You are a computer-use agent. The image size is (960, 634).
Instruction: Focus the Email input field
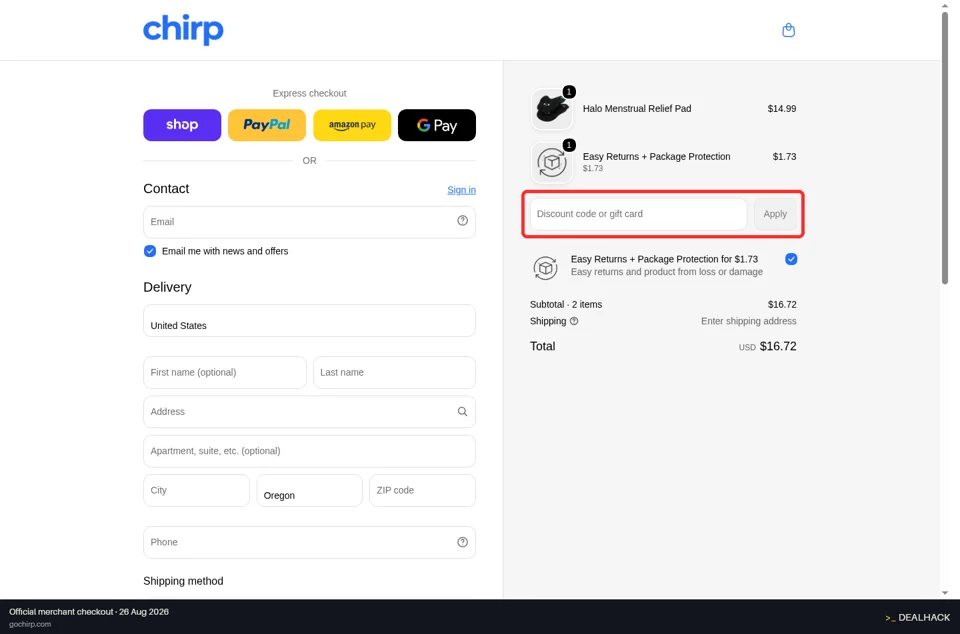point(309,222)
